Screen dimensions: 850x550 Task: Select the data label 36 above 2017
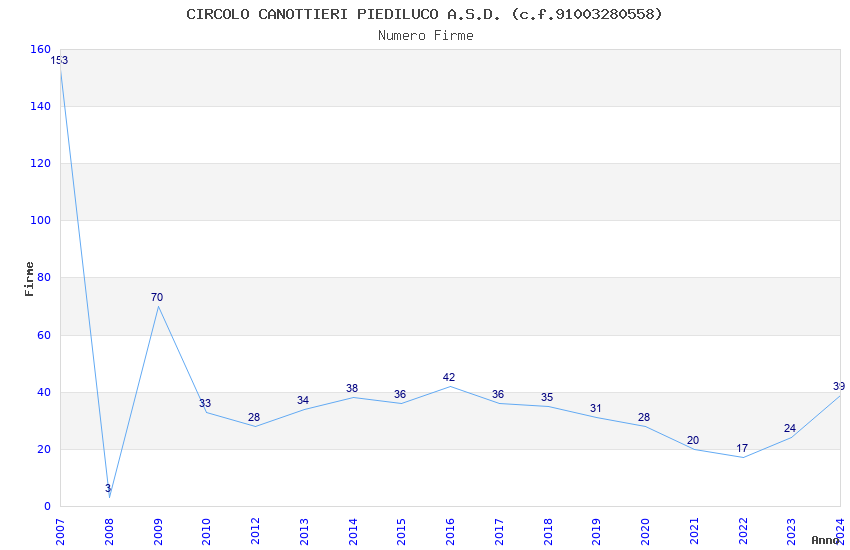coord(498,394)
